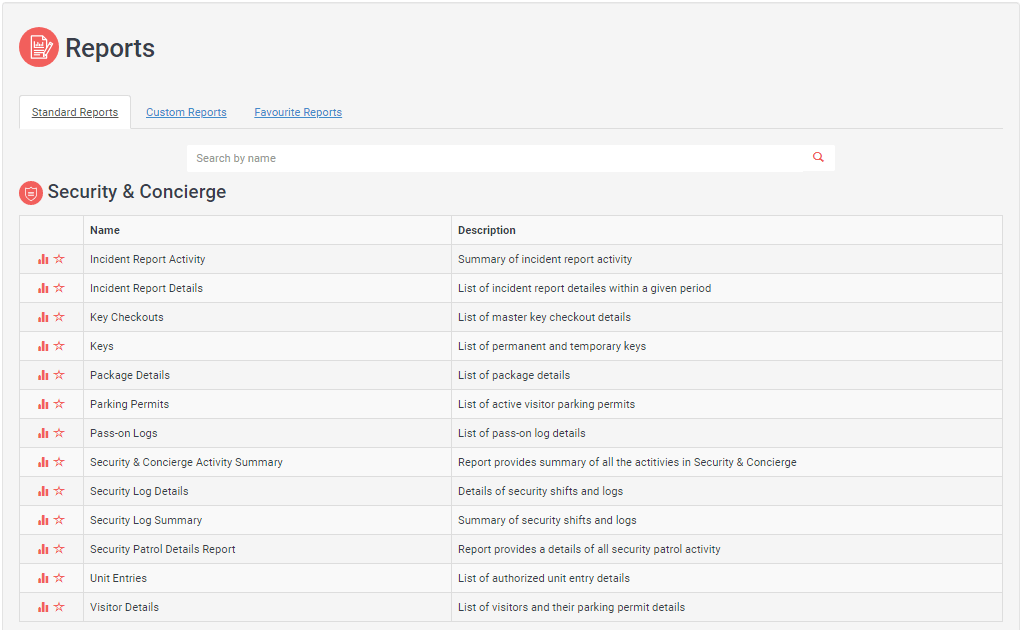Click the chart icon beside Key Checkouts
Image resolution: width=1024 pixels, height=630 pixels.
[43, 317]
